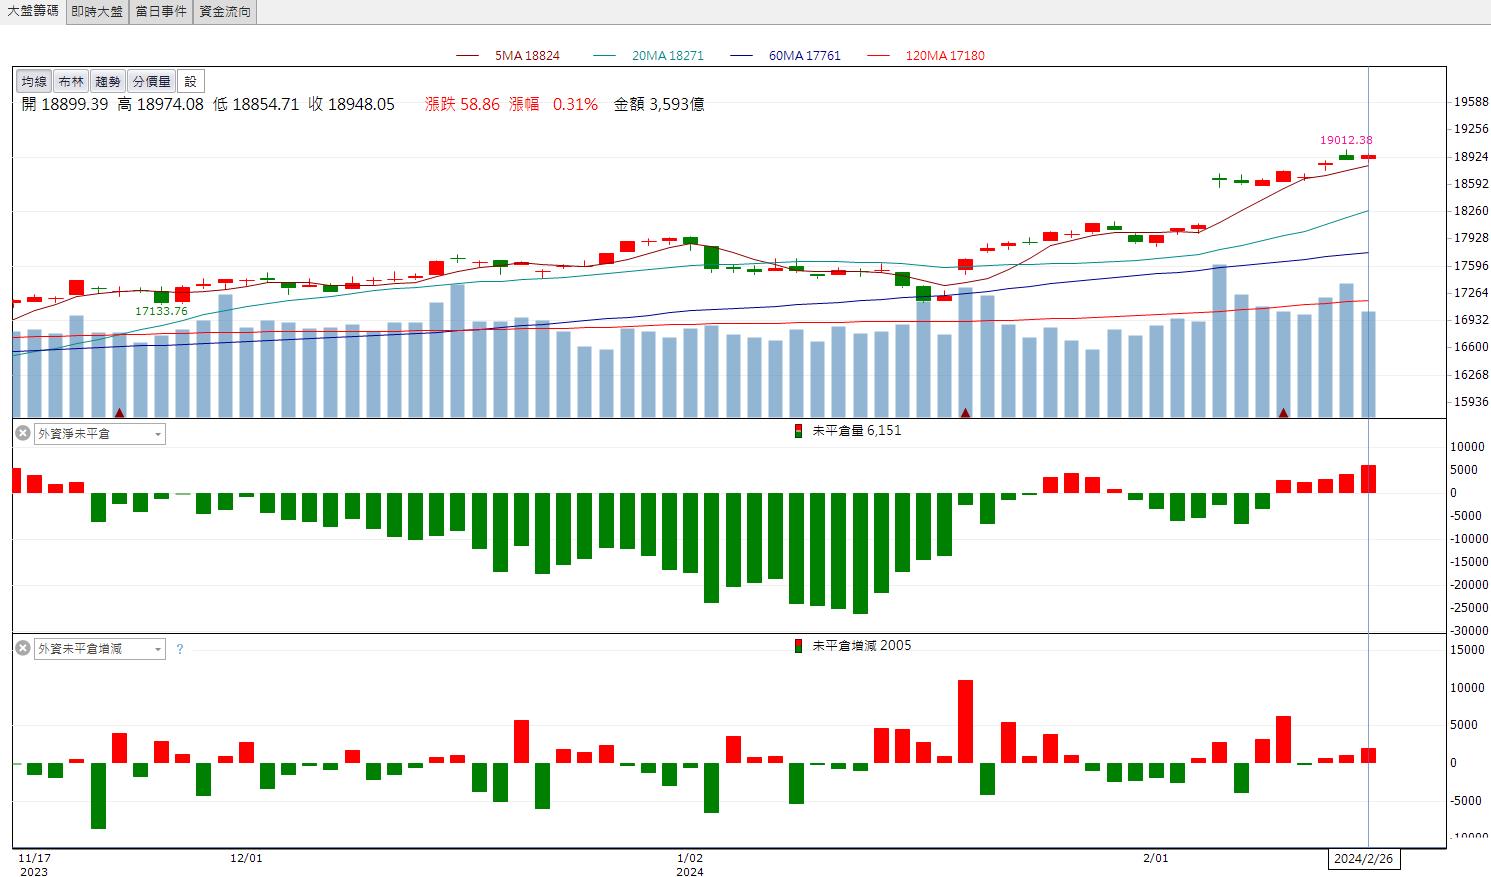Click the red-green legend icon for 未平倉量
The width and height of the screenshot is (1491, 877).
click(798, 431)
